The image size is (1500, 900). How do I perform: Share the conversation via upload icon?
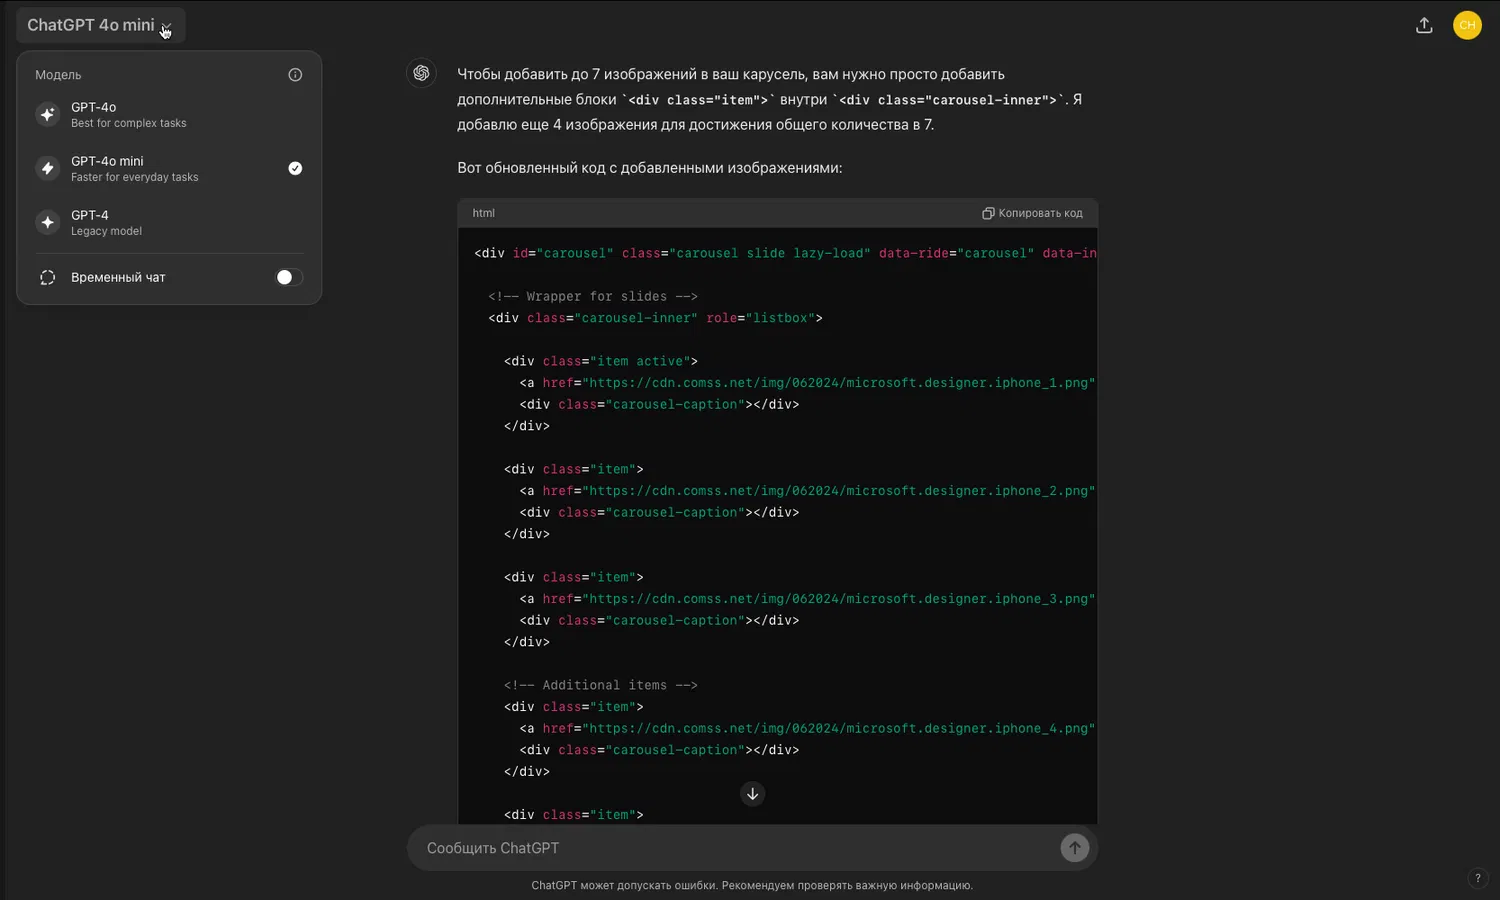1424,26
